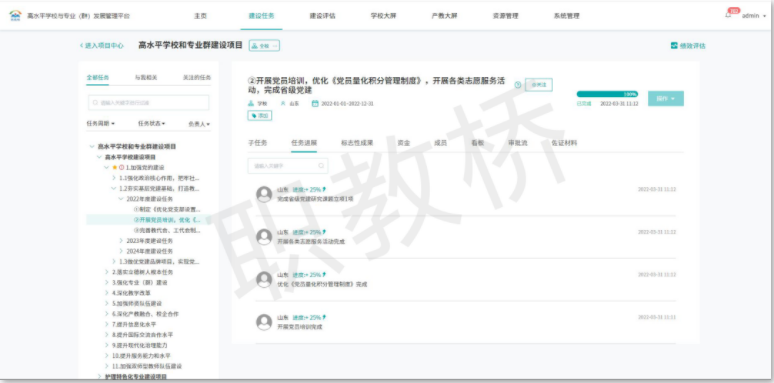Focus the task tree keyword search field
This screenshot has width=774, height=383.
(148, 103)
